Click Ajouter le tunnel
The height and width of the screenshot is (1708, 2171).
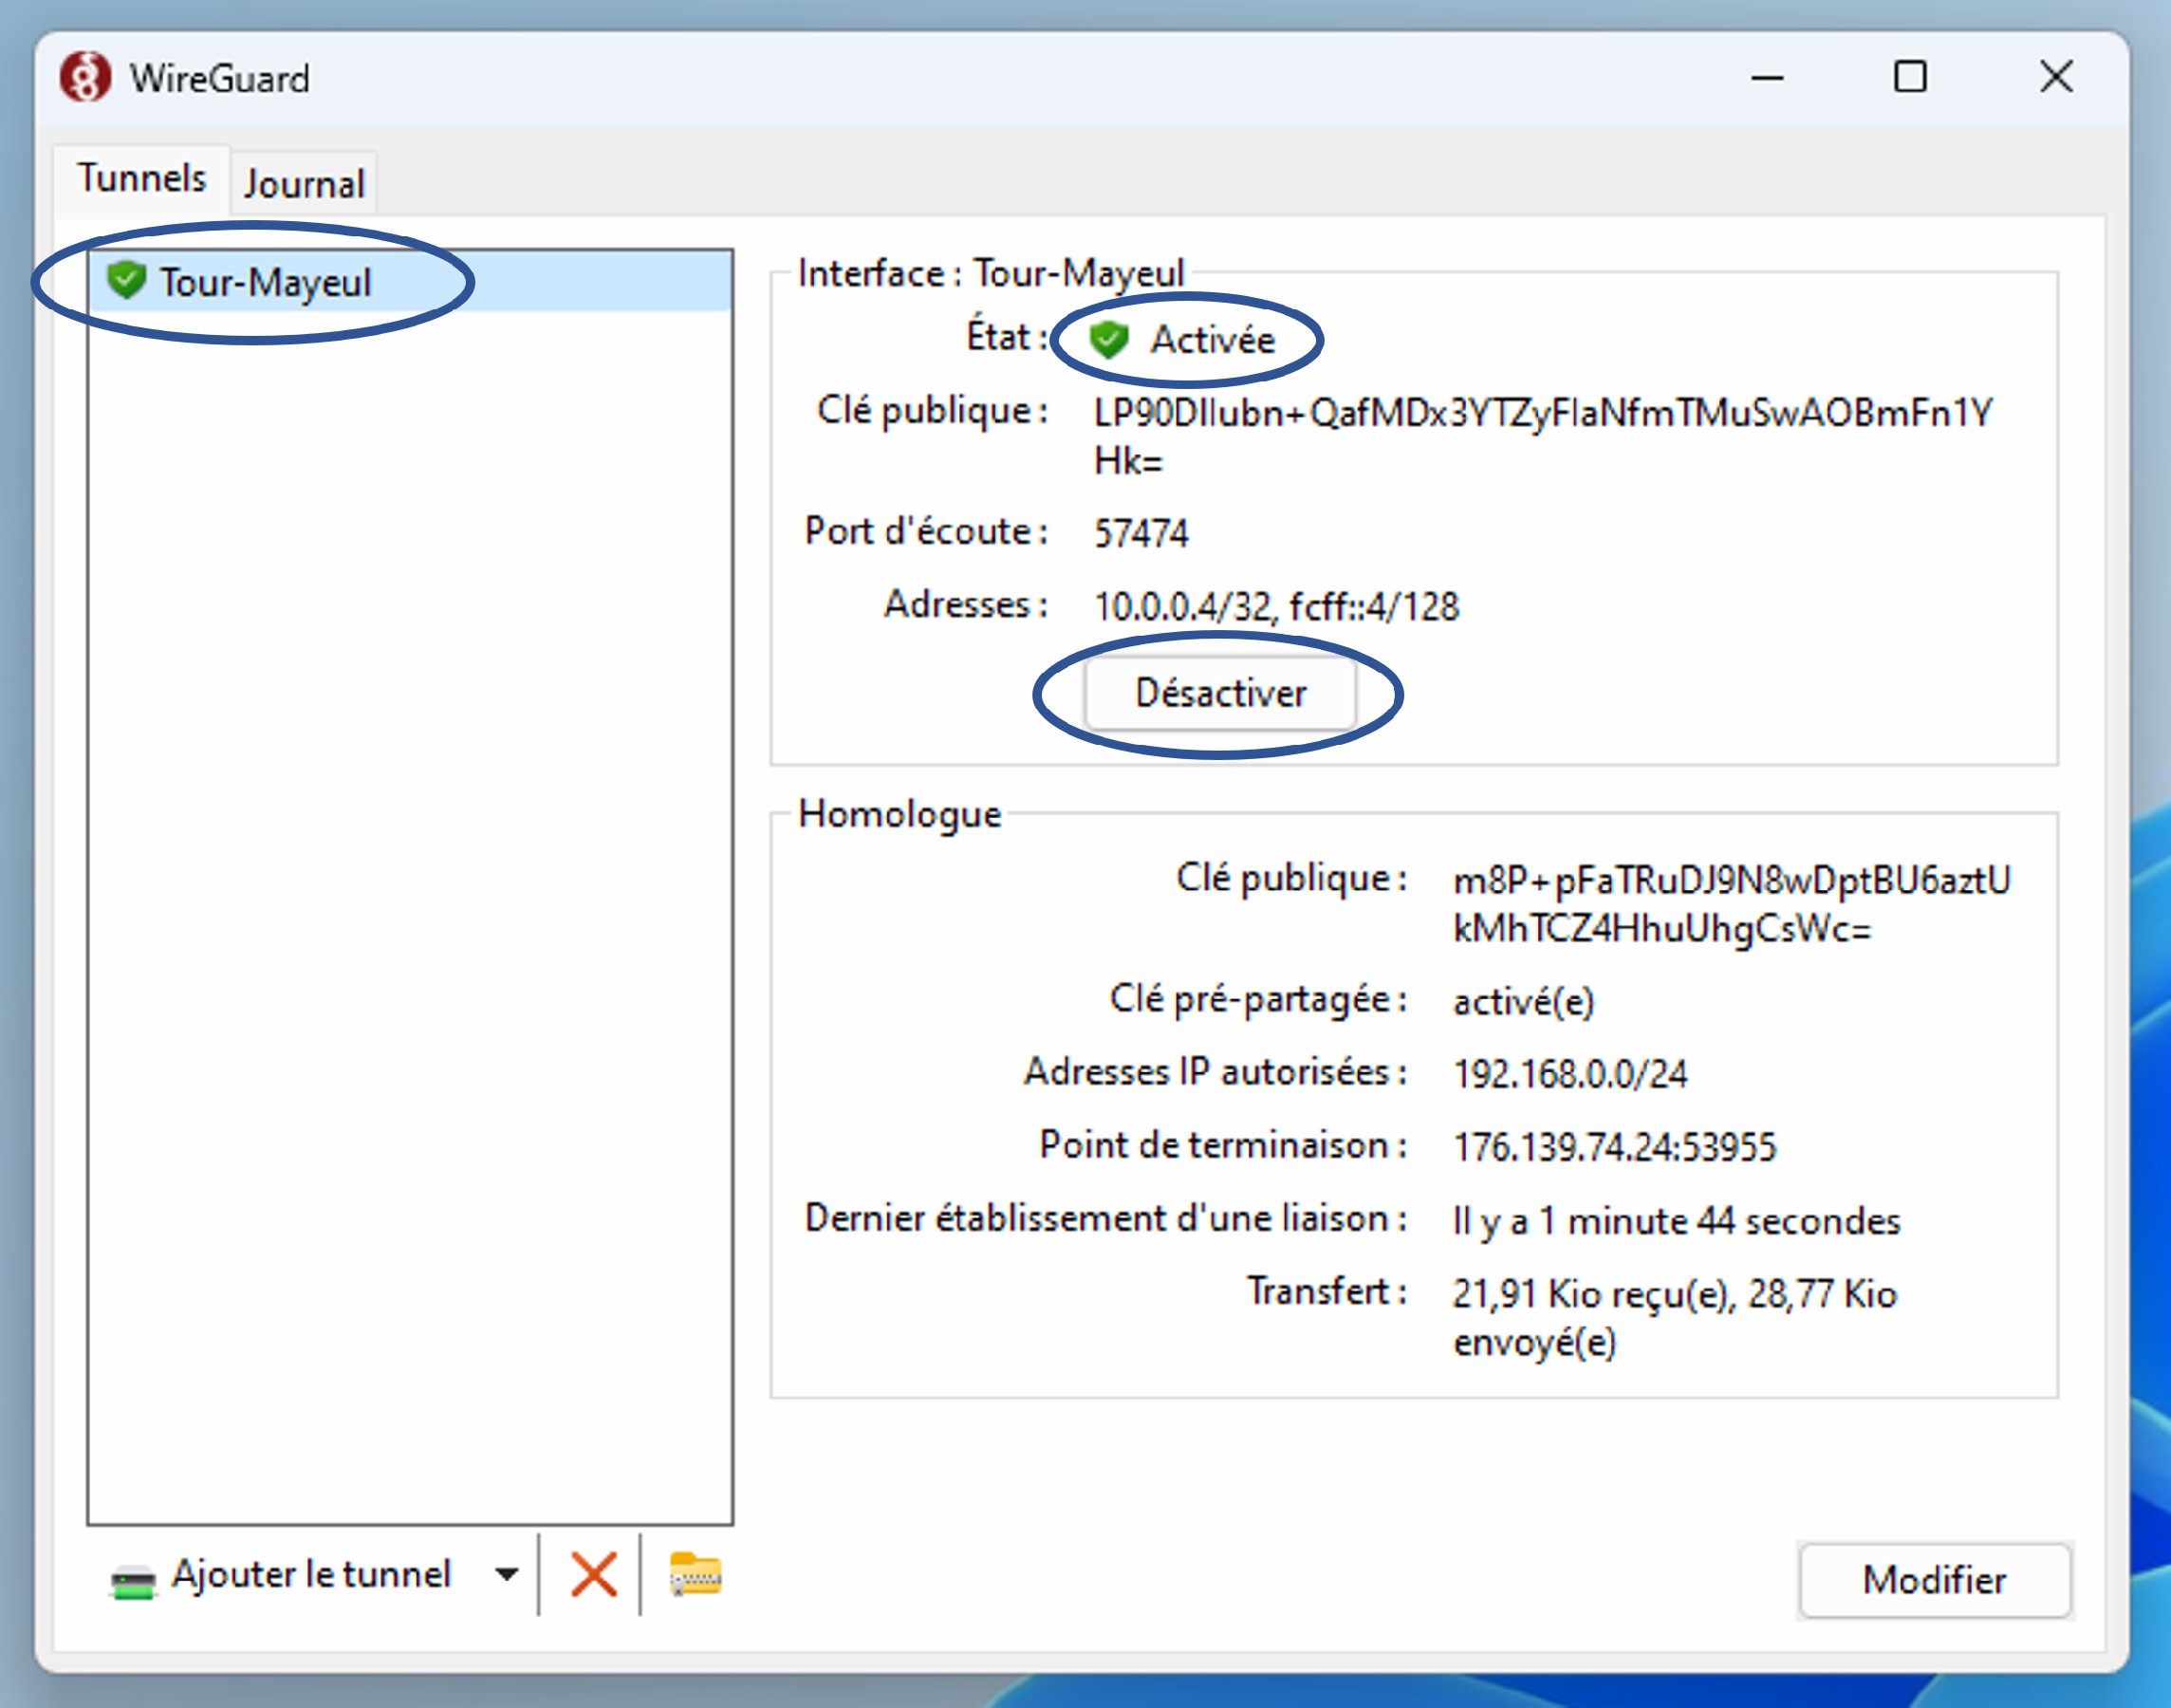point(312,1575)
